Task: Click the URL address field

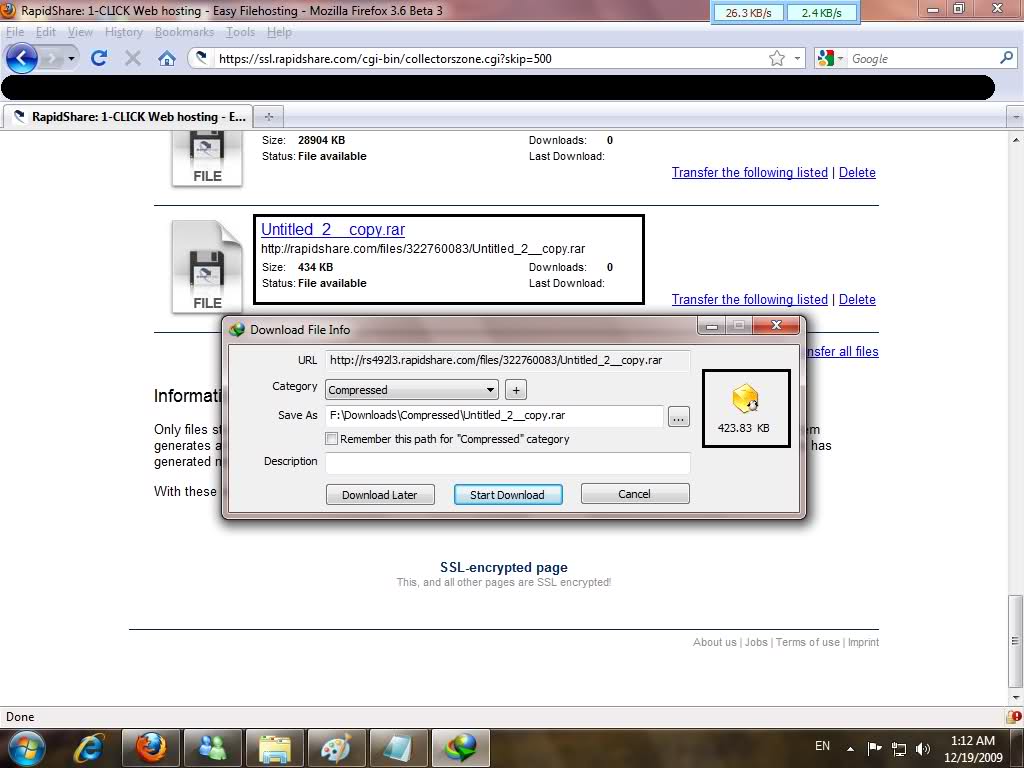Action: click(490, 59)
